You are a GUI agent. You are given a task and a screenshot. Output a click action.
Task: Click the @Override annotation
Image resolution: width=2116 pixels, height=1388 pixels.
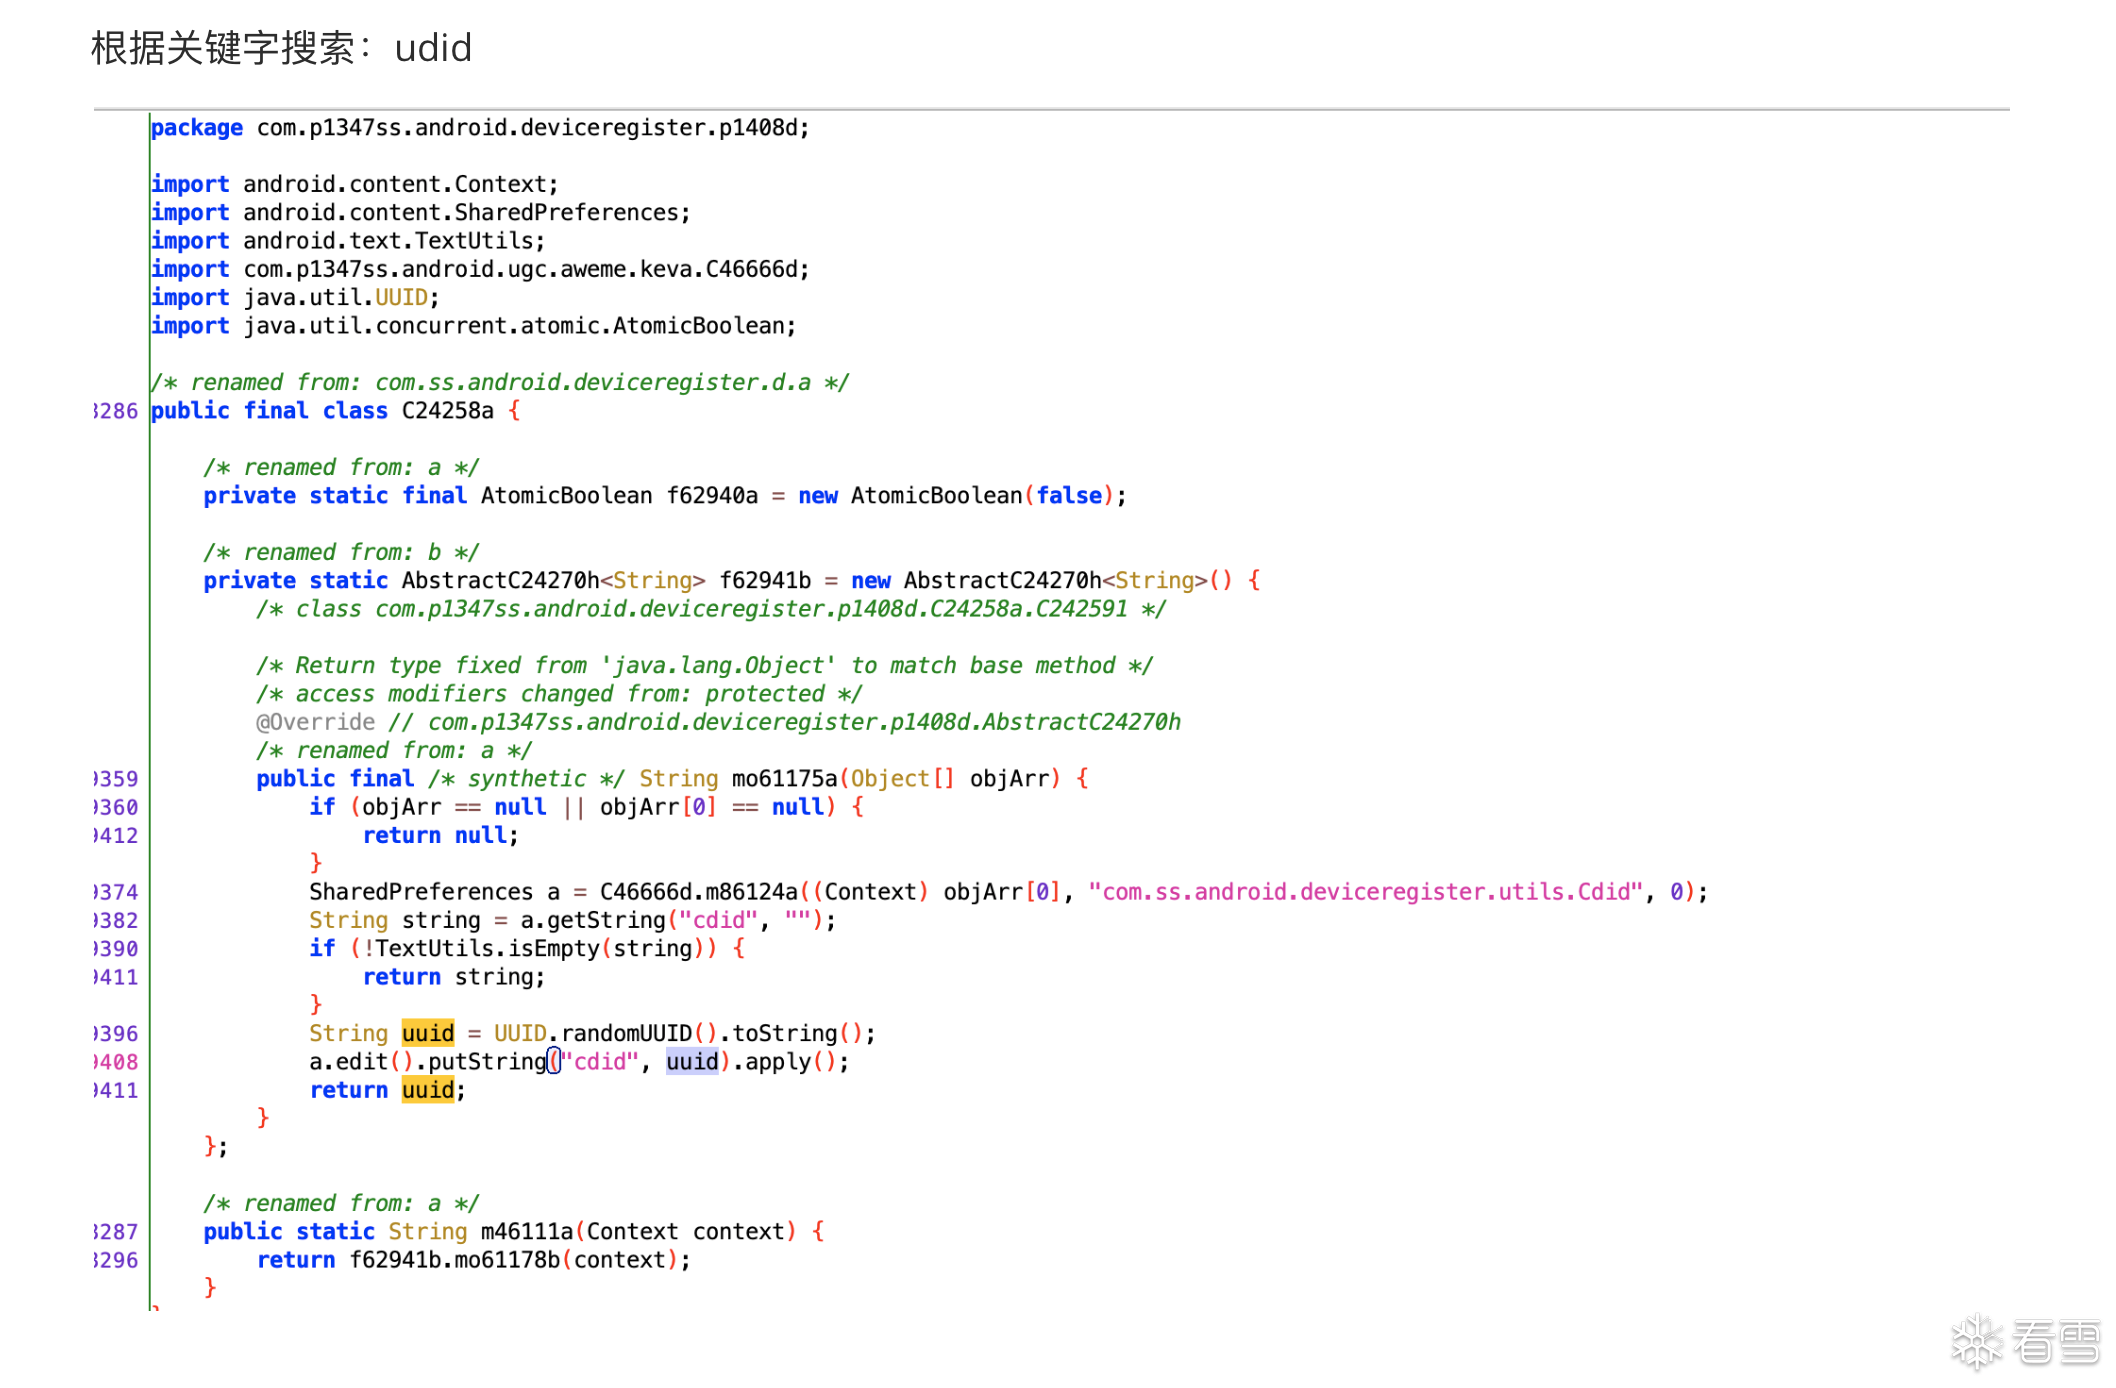[x=315, y=722]
